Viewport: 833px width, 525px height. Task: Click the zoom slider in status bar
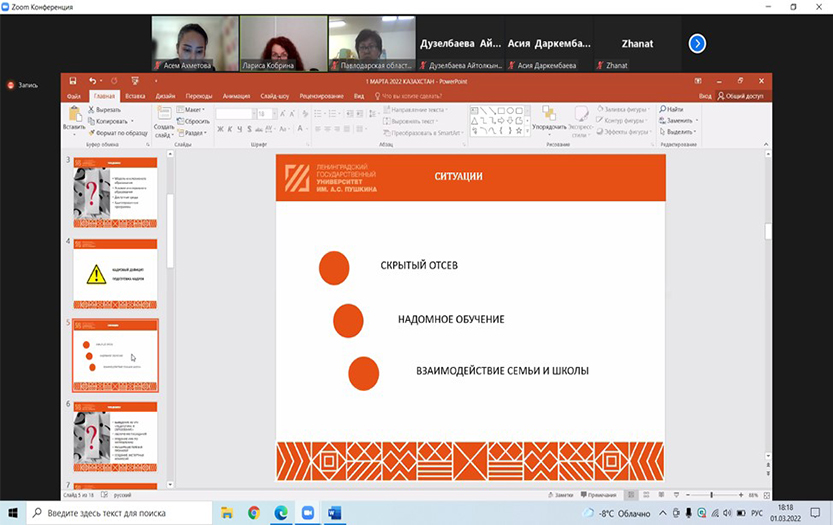pos(711,495)
